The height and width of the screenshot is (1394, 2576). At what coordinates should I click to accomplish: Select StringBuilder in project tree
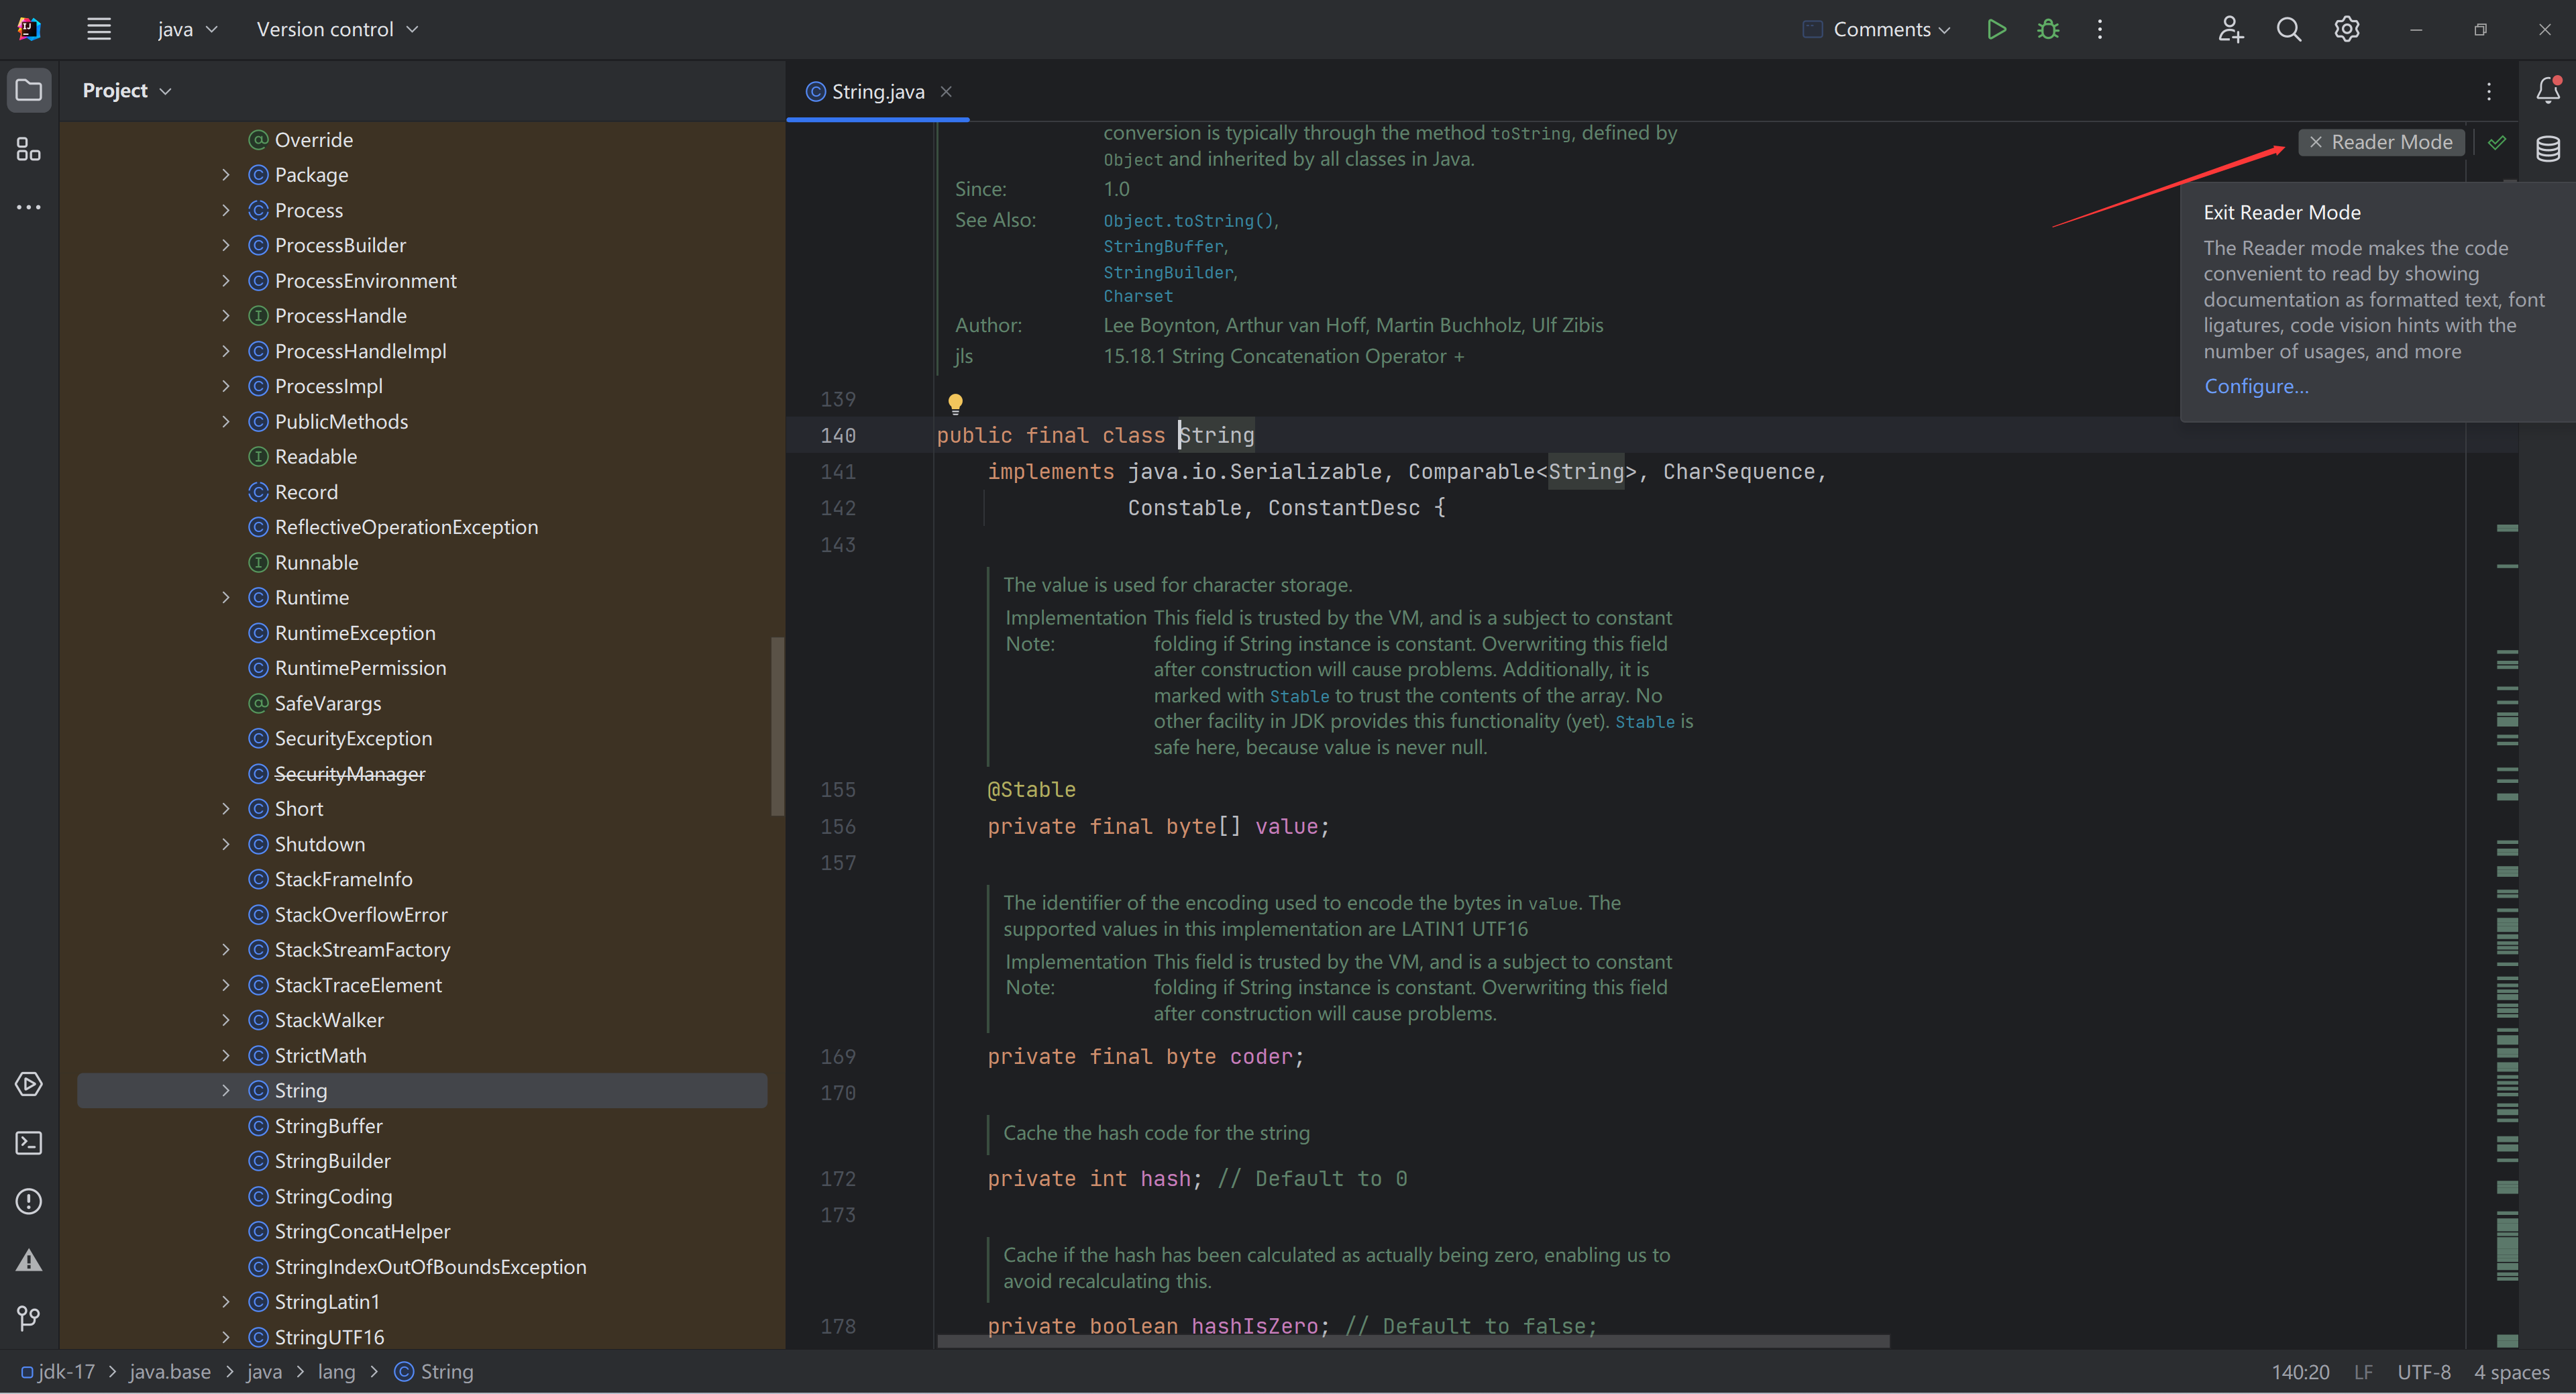[x=332, y=1161]
